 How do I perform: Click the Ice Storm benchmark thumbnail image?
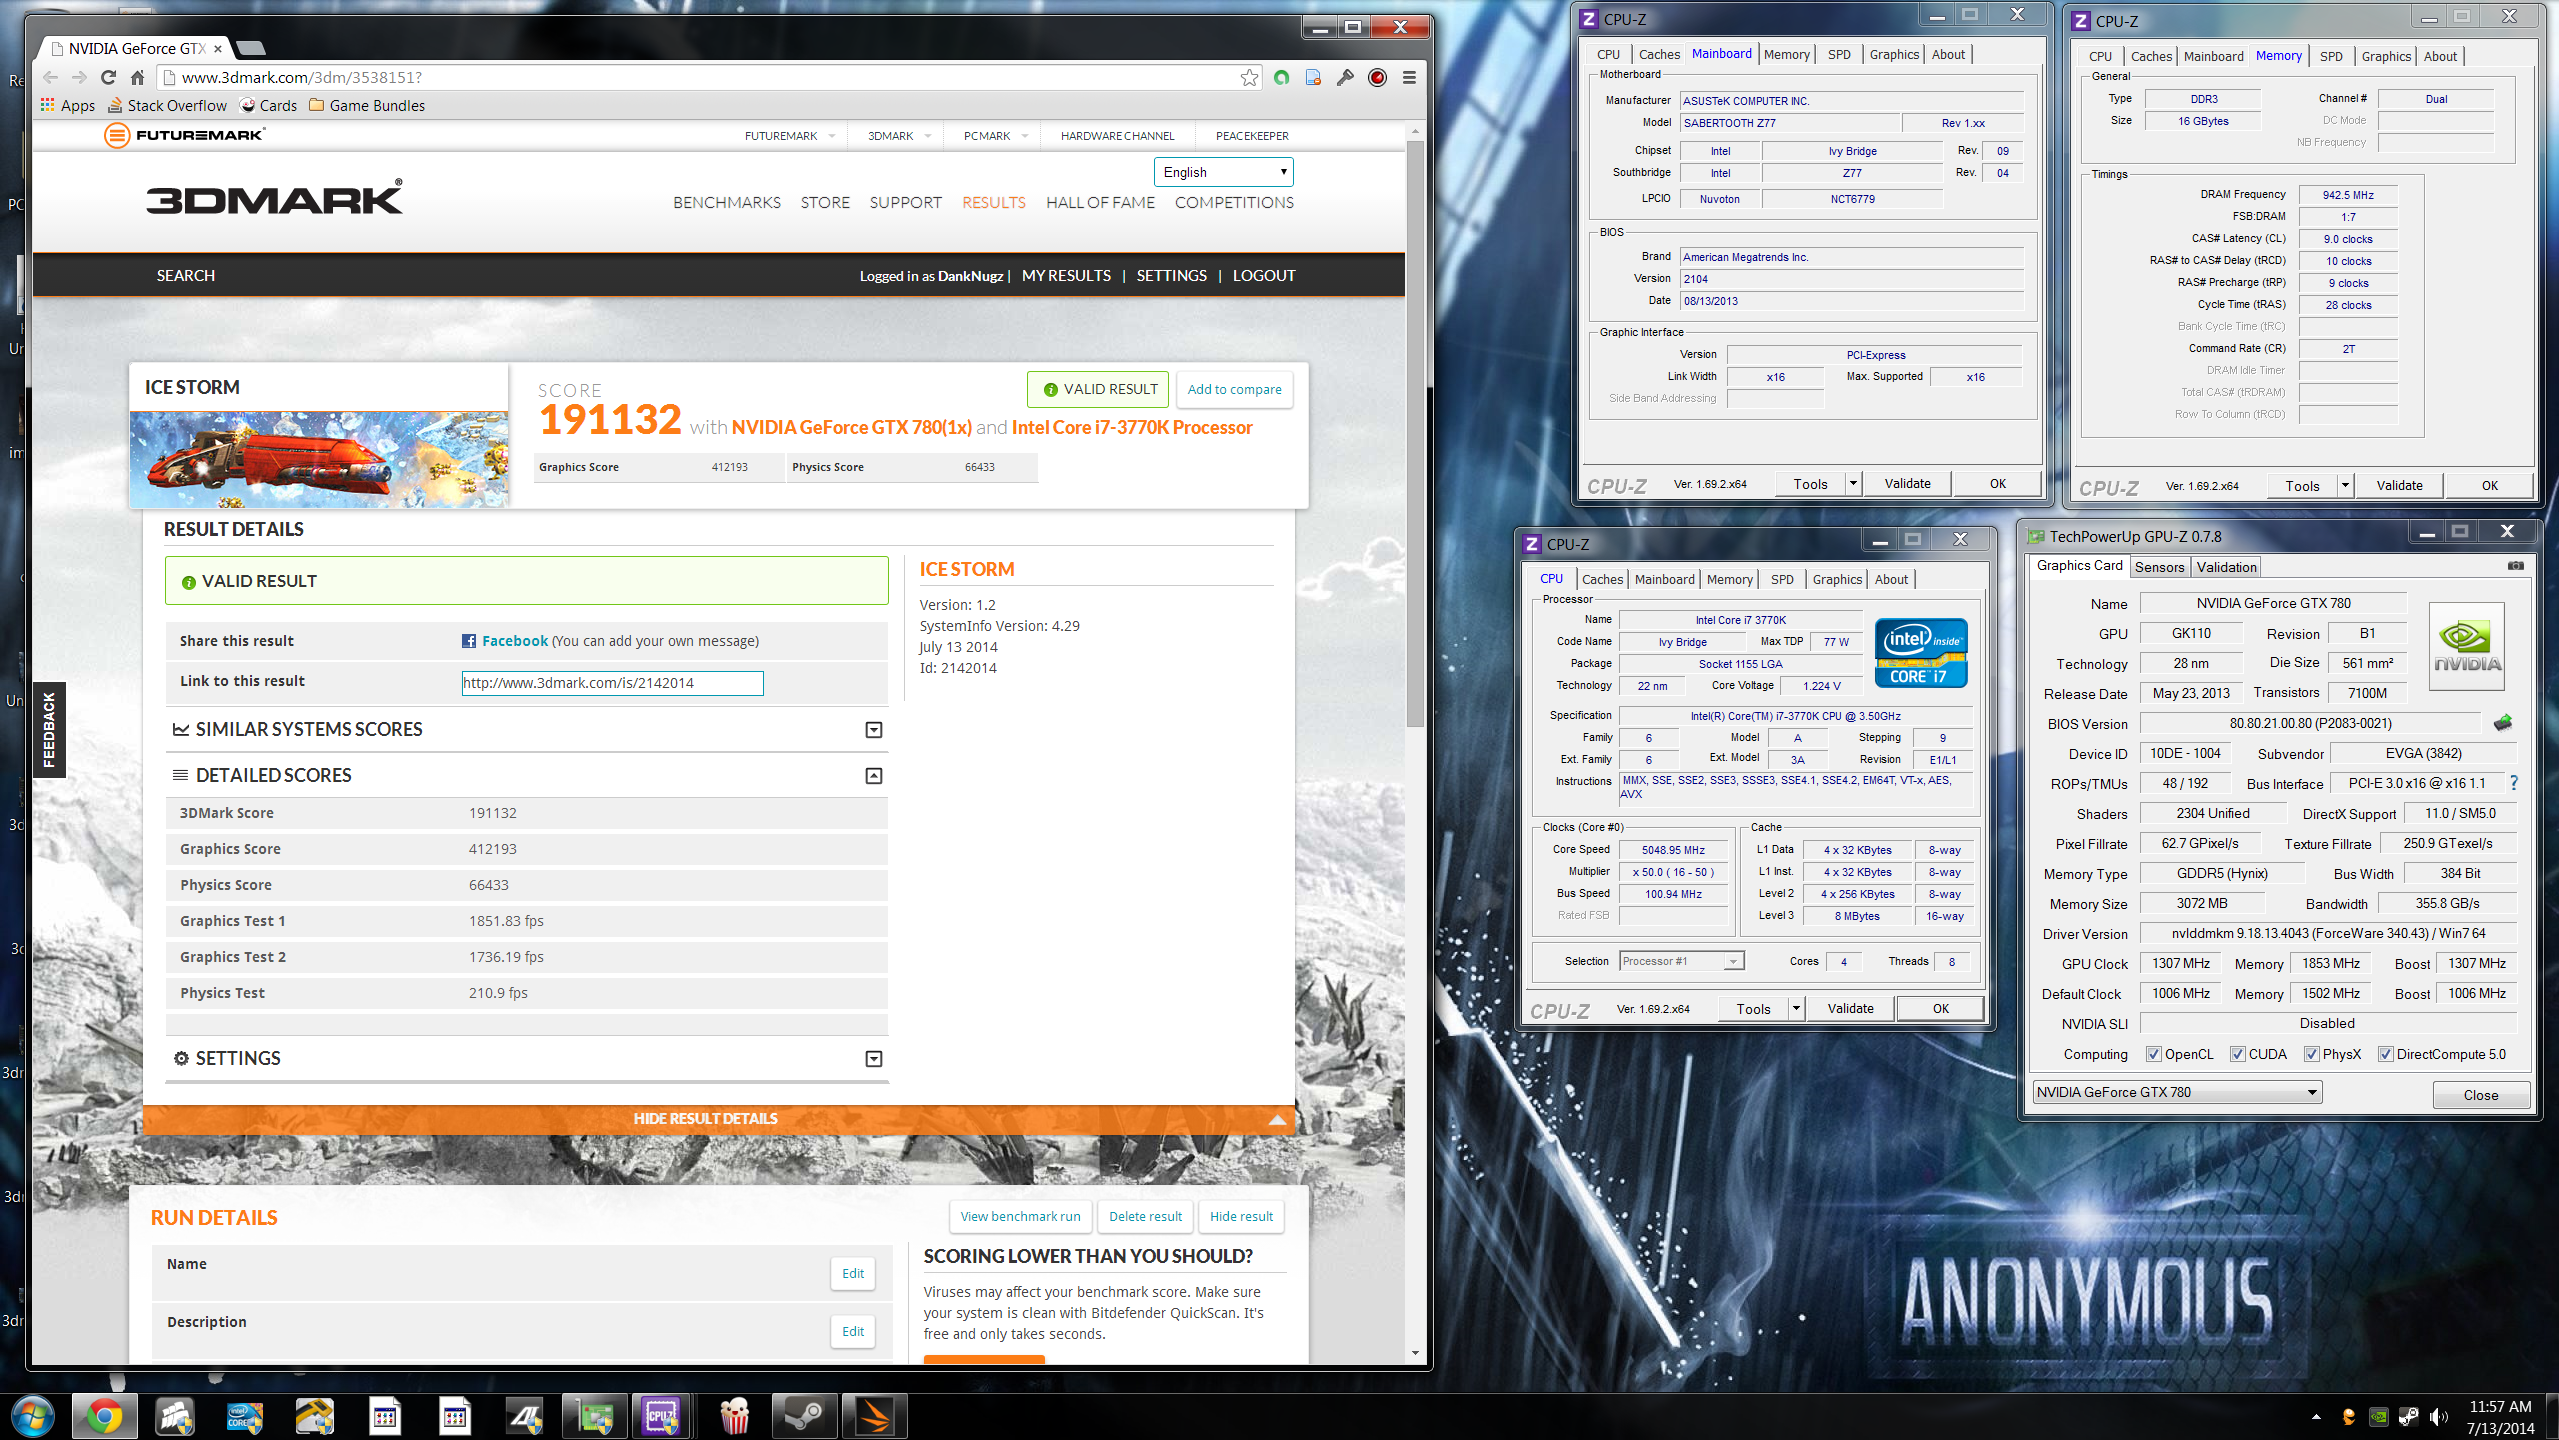[319, 459]
